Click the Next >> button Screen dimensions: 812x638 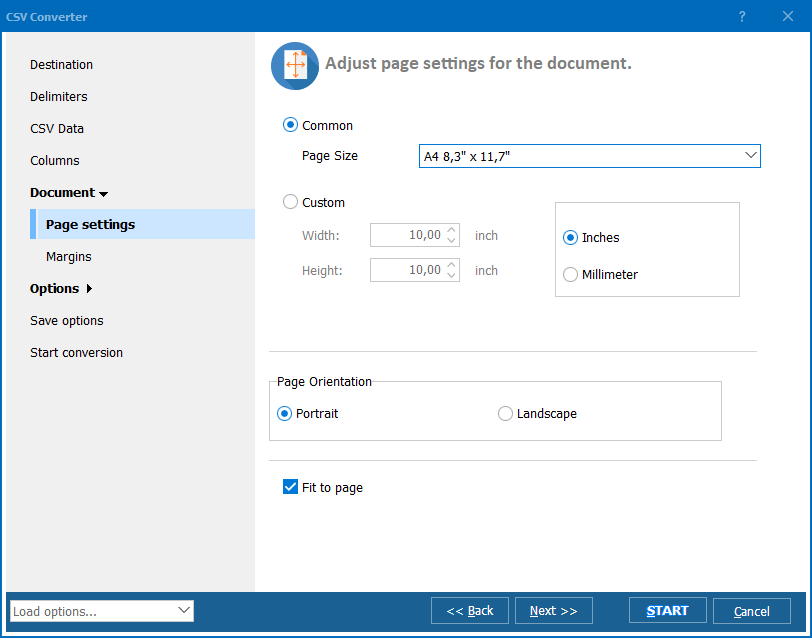553,611
